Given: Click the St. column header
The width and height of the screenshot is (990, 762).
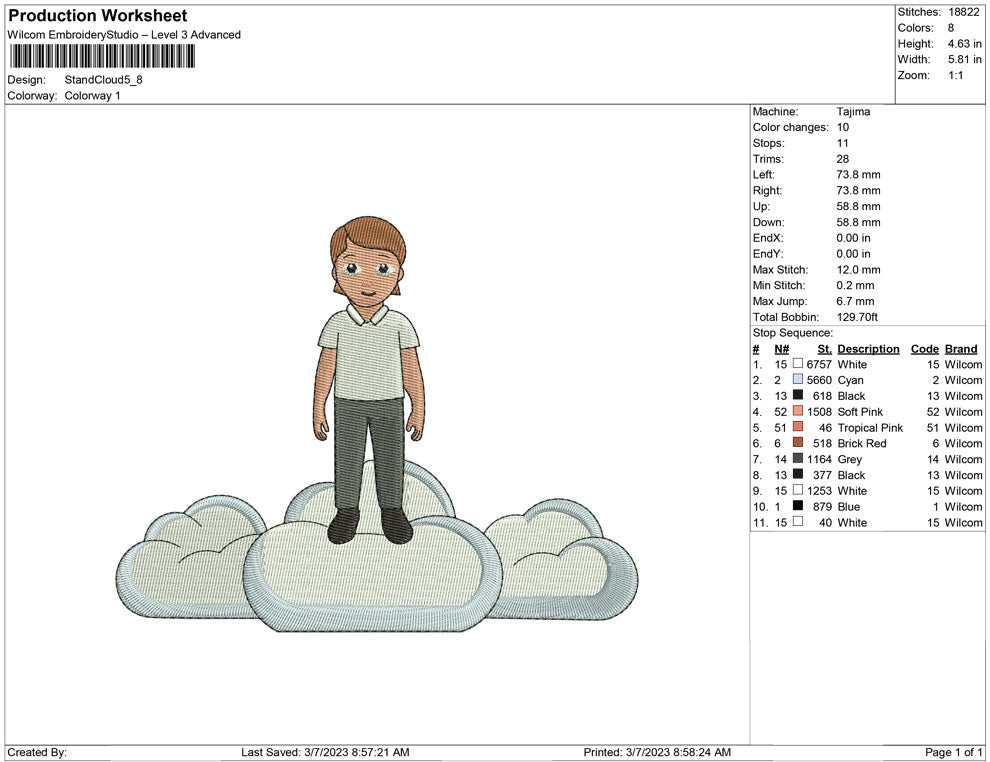Looking at the screenshot, I should click(824, 349).
